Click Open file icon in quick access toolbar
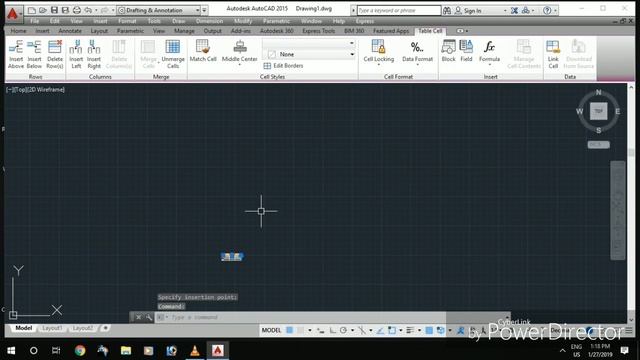640x360 pixels. (43, 10)
